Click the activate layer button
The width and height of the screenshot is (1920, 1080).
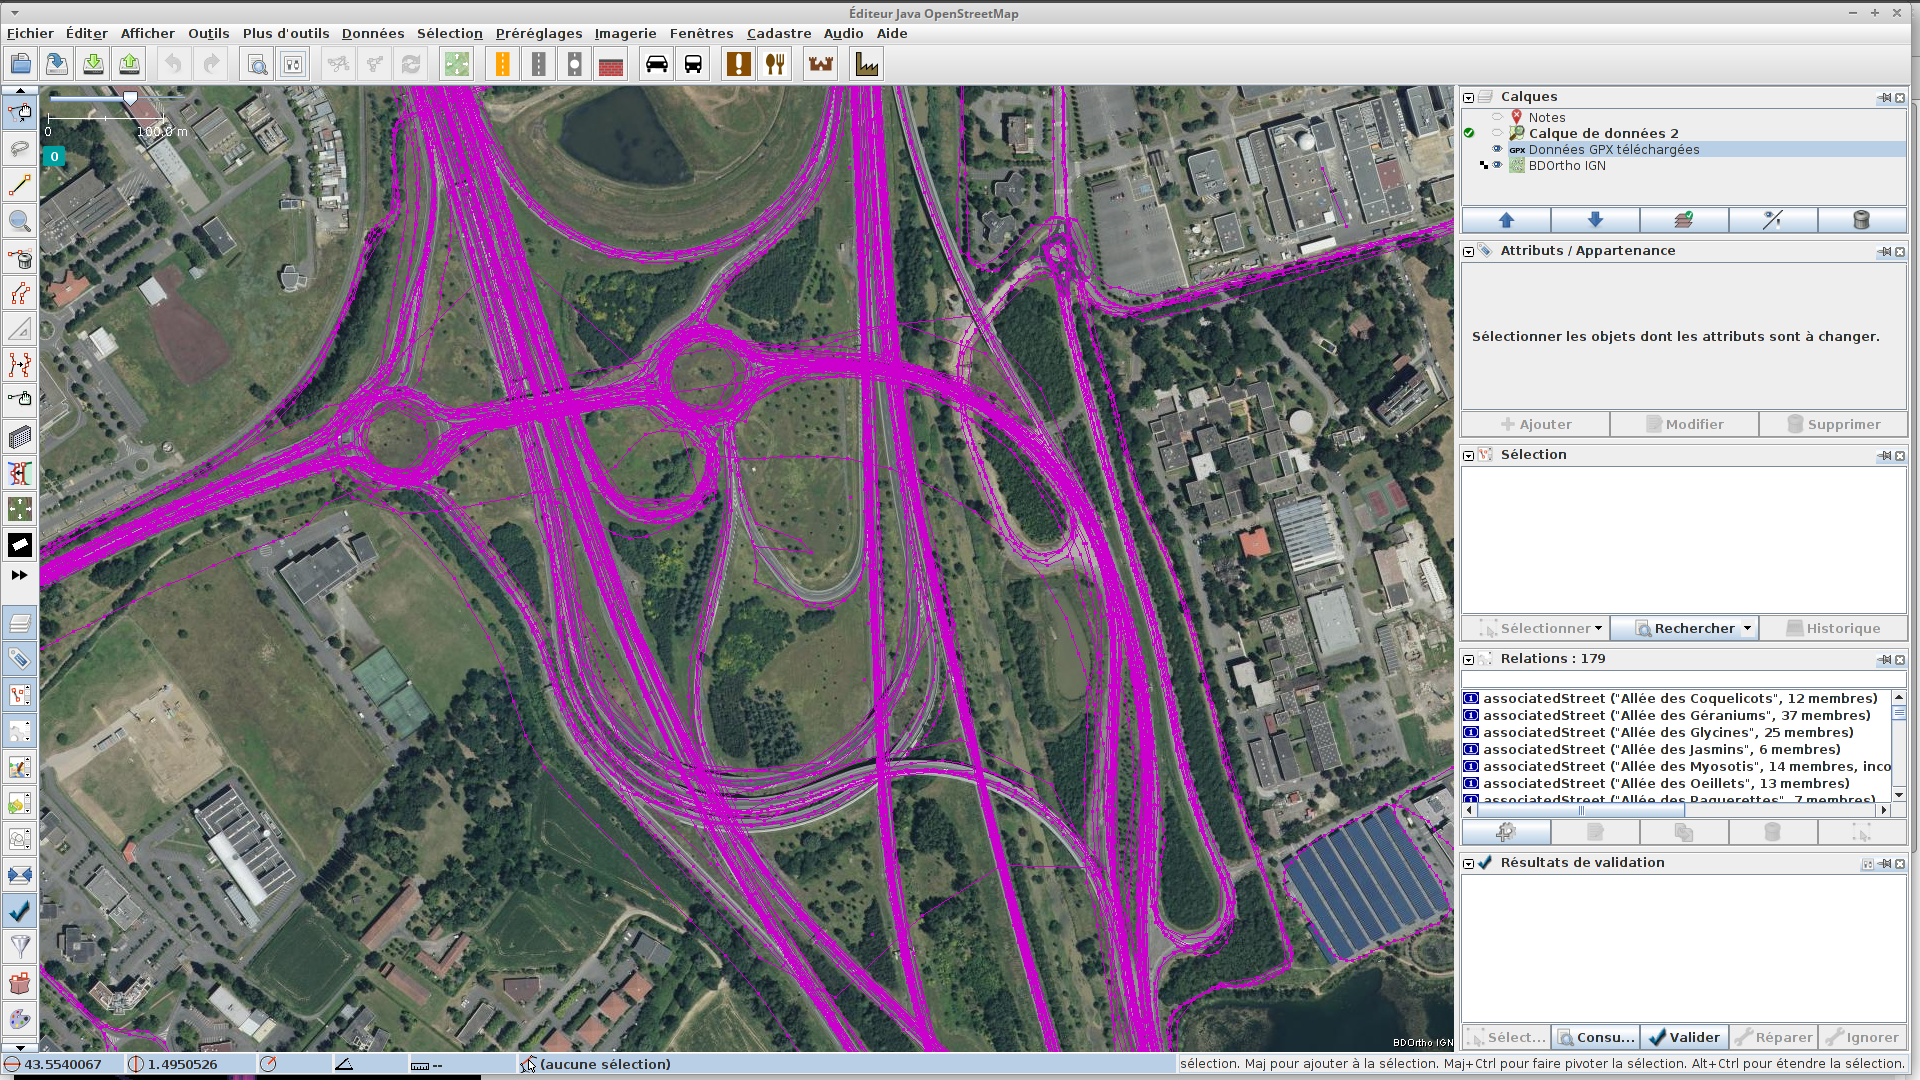[1684, 220]
